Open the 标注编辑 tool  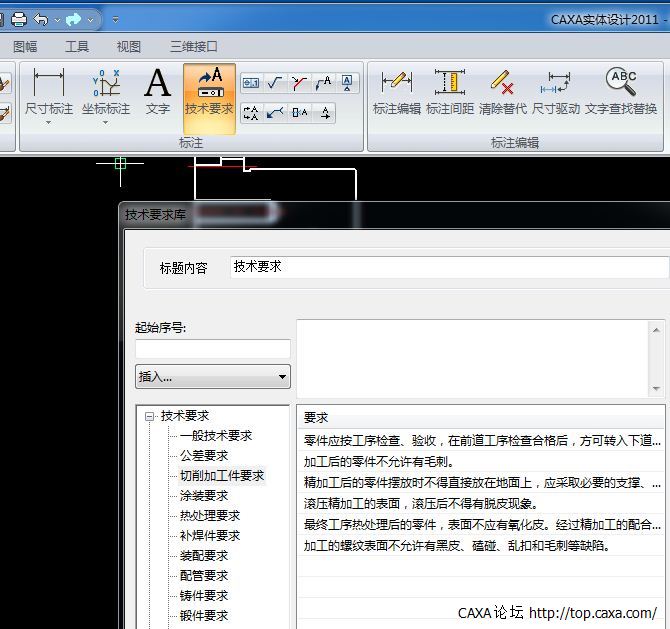397,91
